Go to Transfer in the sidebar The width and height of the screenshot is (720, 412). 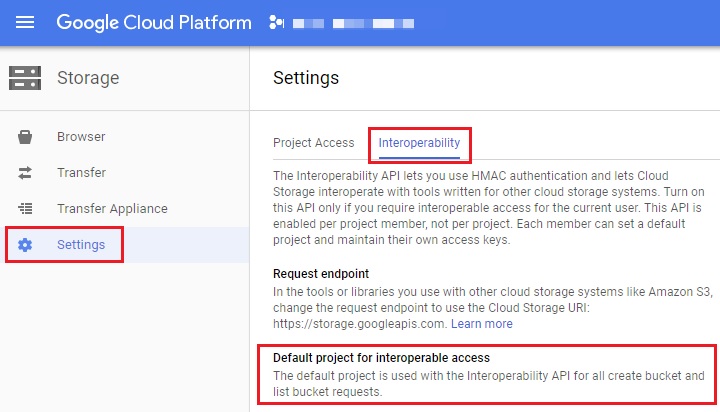click(81, 173)
